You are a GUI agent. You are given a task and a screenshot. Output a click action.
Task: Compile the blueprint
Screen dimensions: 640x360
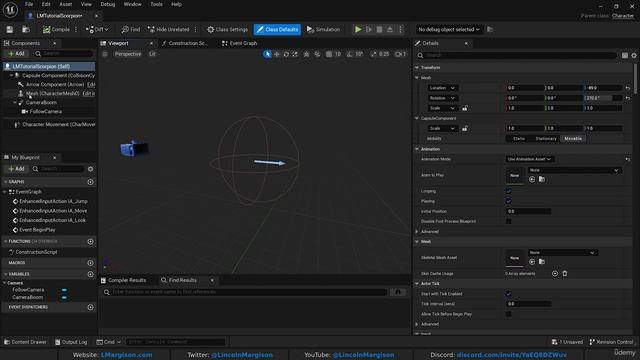coord(56,29)
